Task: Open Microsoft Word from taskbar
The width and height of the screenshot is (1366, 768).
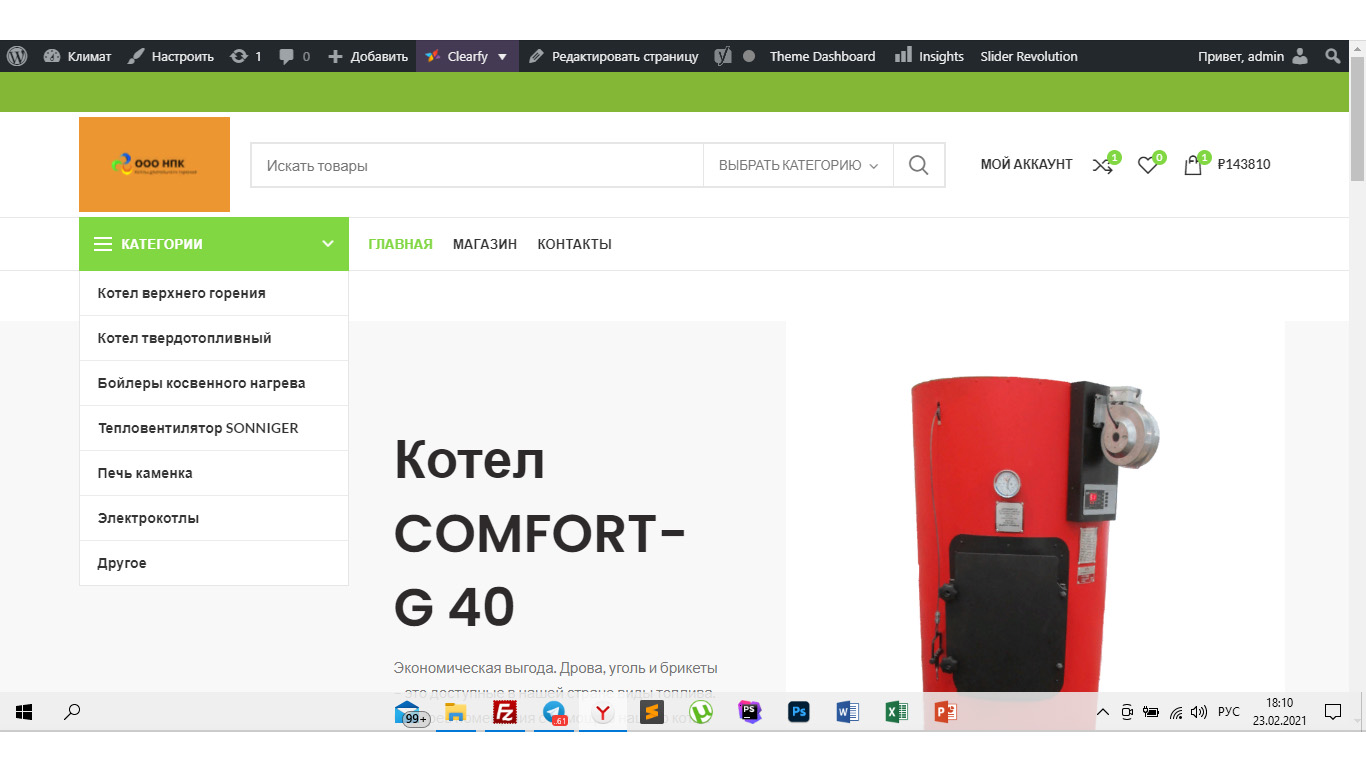Action: point(848,712)
